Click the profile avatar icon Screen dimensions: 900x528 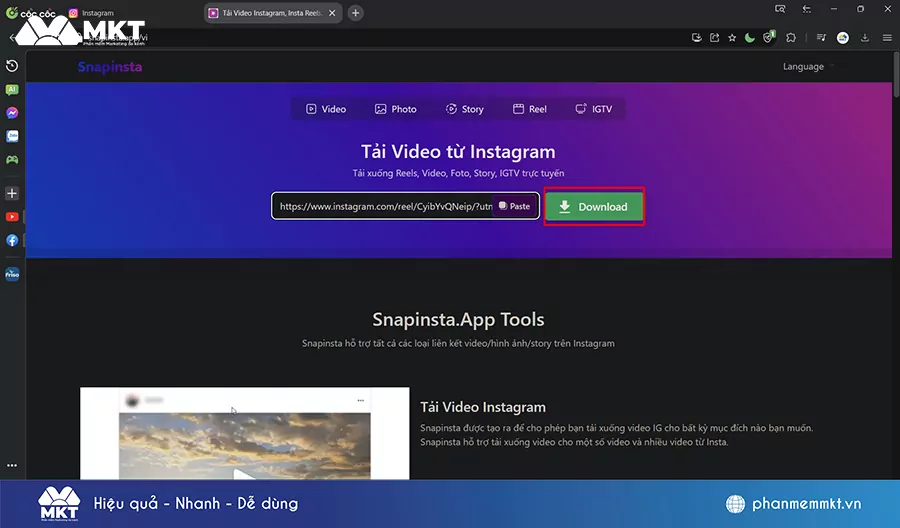point(843,38)
